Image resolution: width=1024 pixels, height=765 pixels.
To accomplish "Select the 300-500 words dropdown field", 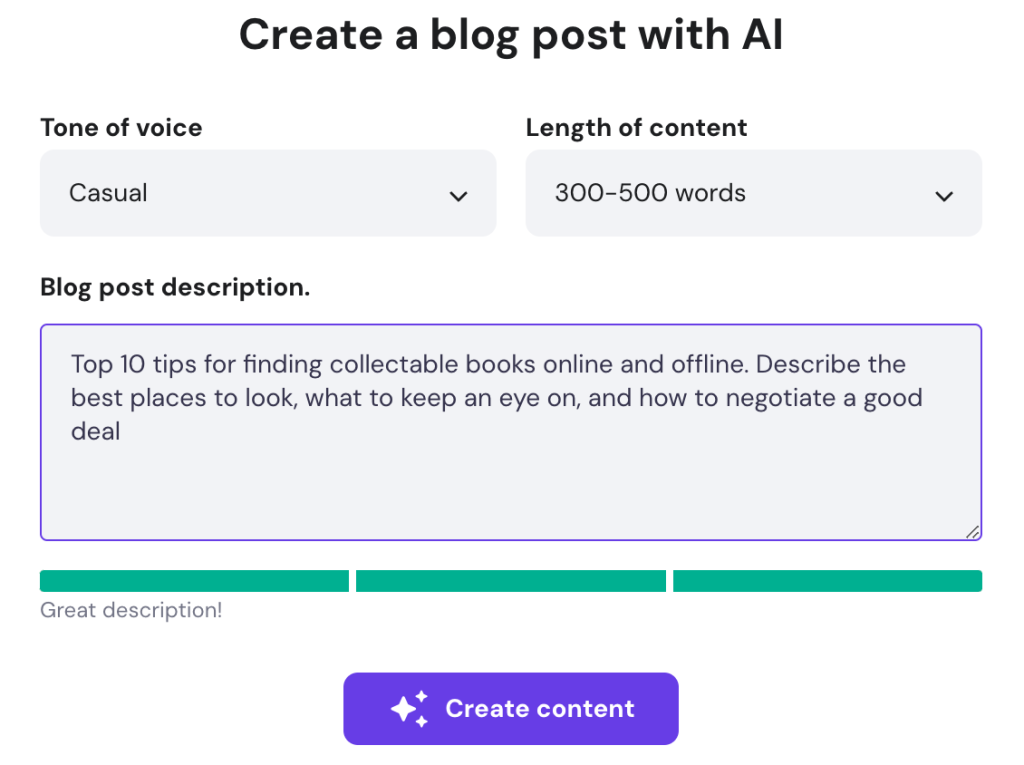I will (753, 193).
